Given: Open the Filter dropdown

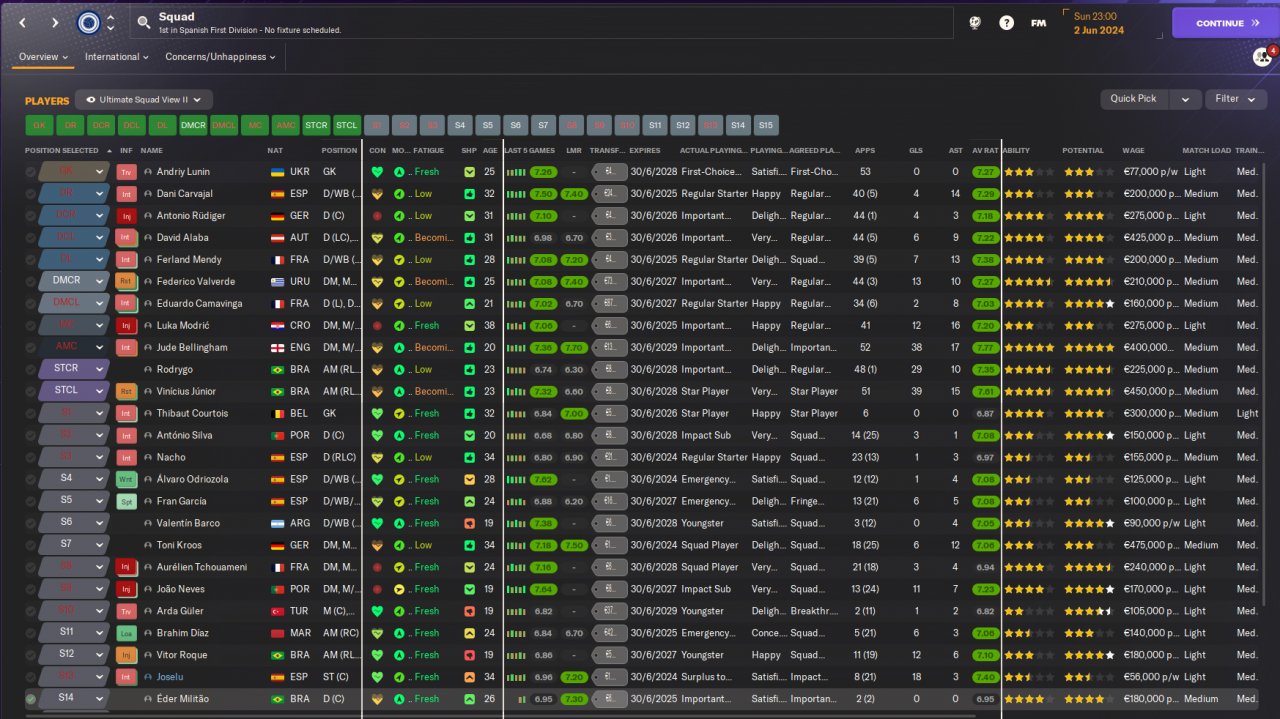Looking at the screenshot, I should 1235,99.
